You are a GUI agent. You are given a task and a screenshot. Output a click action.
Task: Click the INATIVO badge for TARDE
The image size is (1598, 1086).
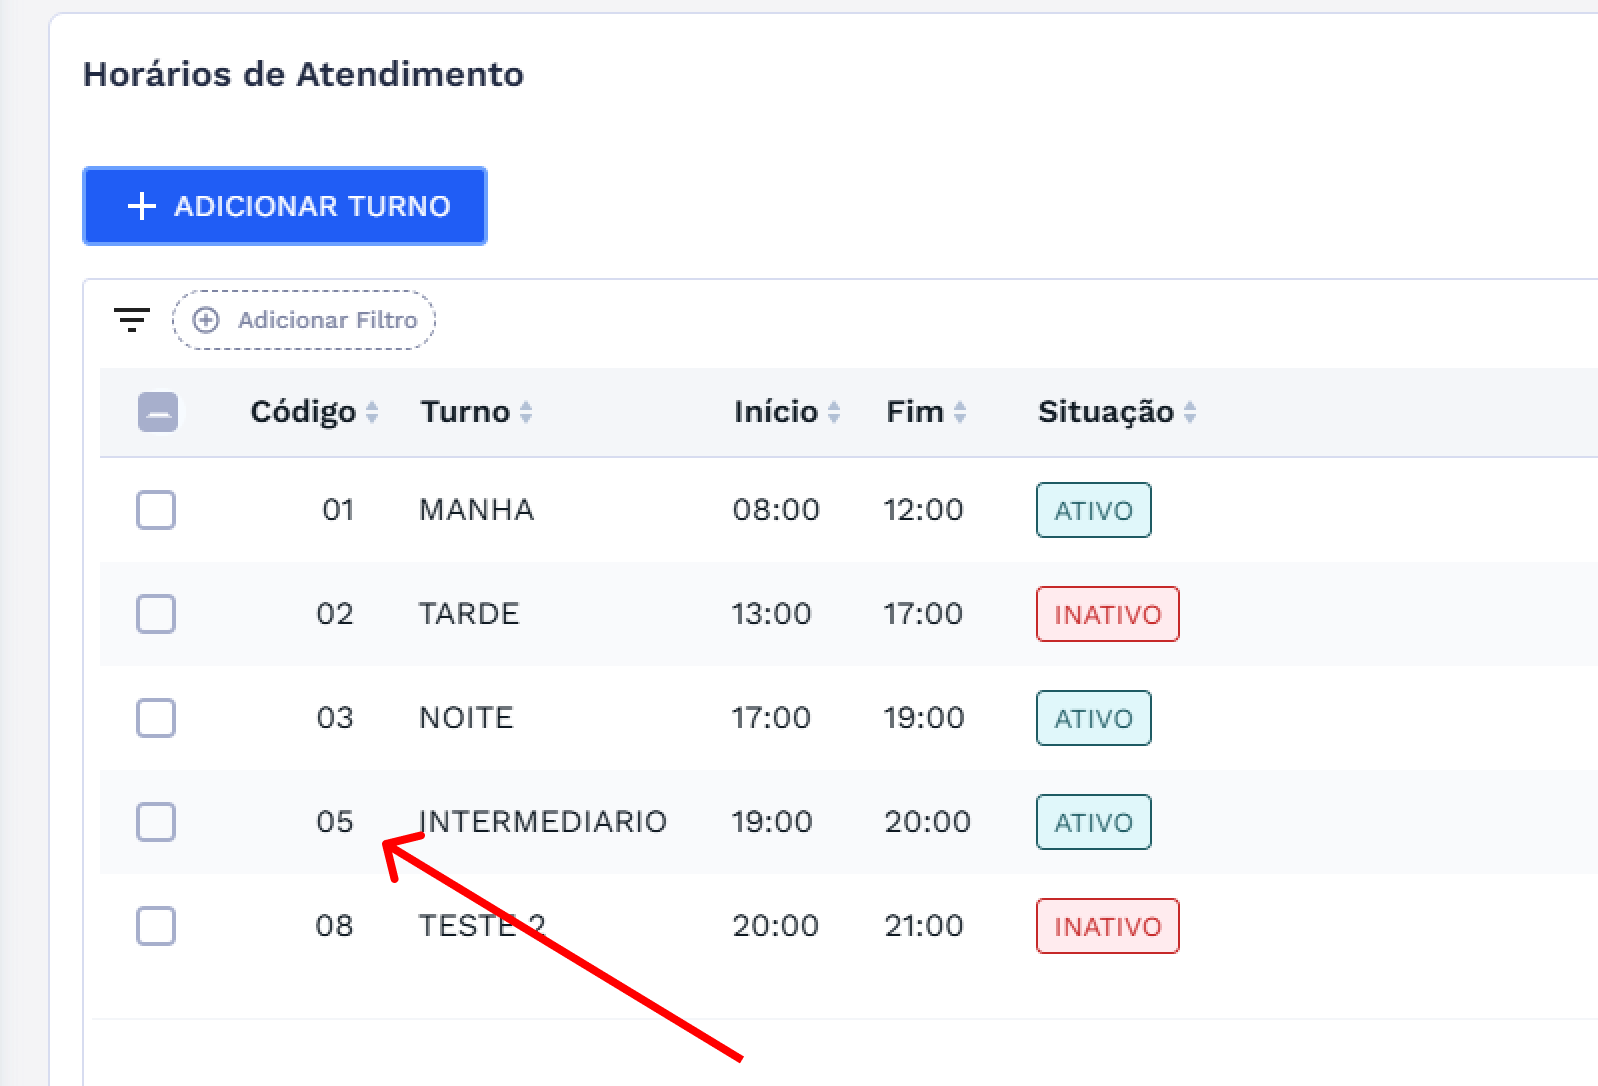point(1107,614)
